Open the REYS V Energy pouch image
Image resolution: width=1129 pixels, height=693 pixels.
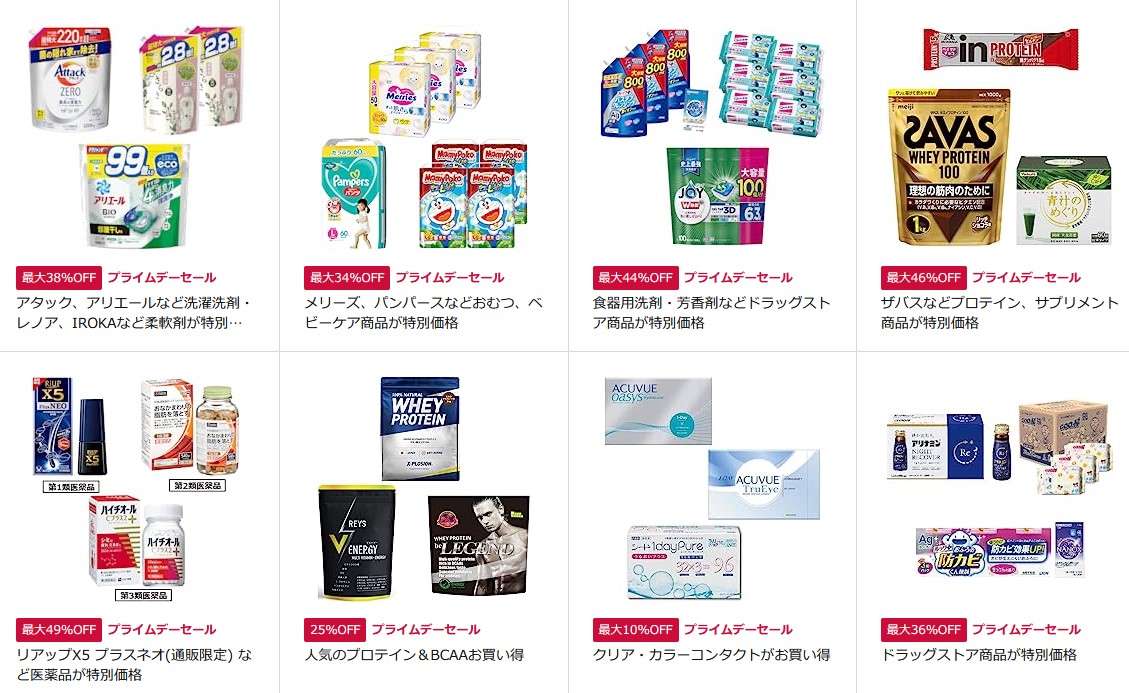pyautogui.click(x=357, y=542)
